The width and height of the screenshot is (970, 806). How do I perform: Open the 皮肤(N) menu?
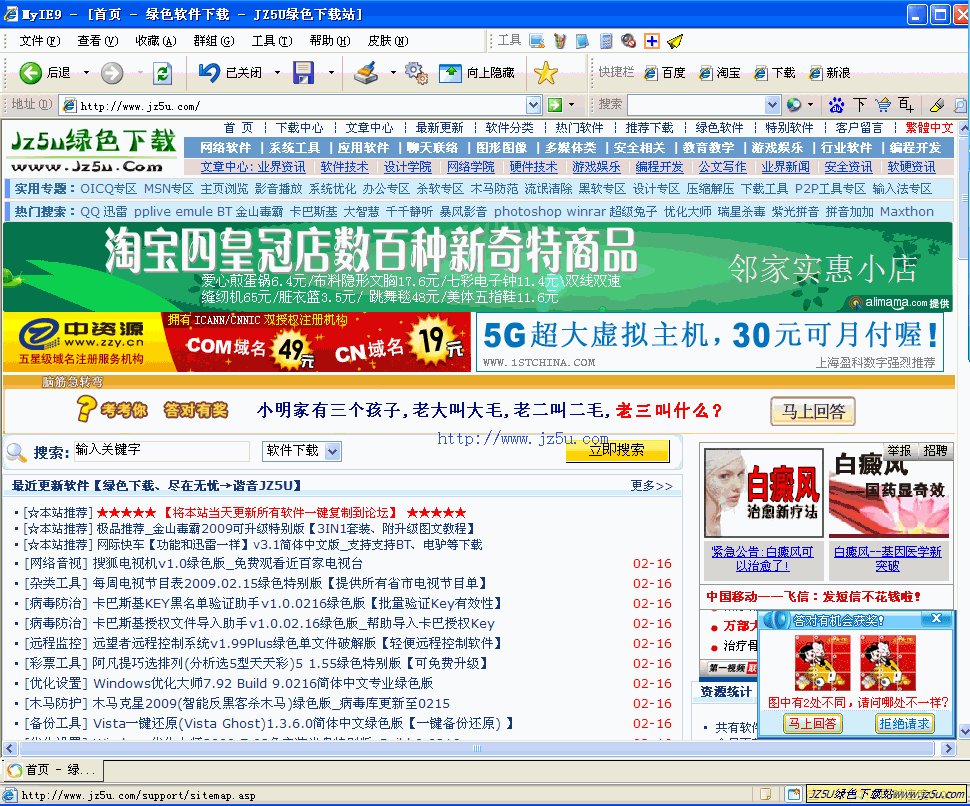388,41
